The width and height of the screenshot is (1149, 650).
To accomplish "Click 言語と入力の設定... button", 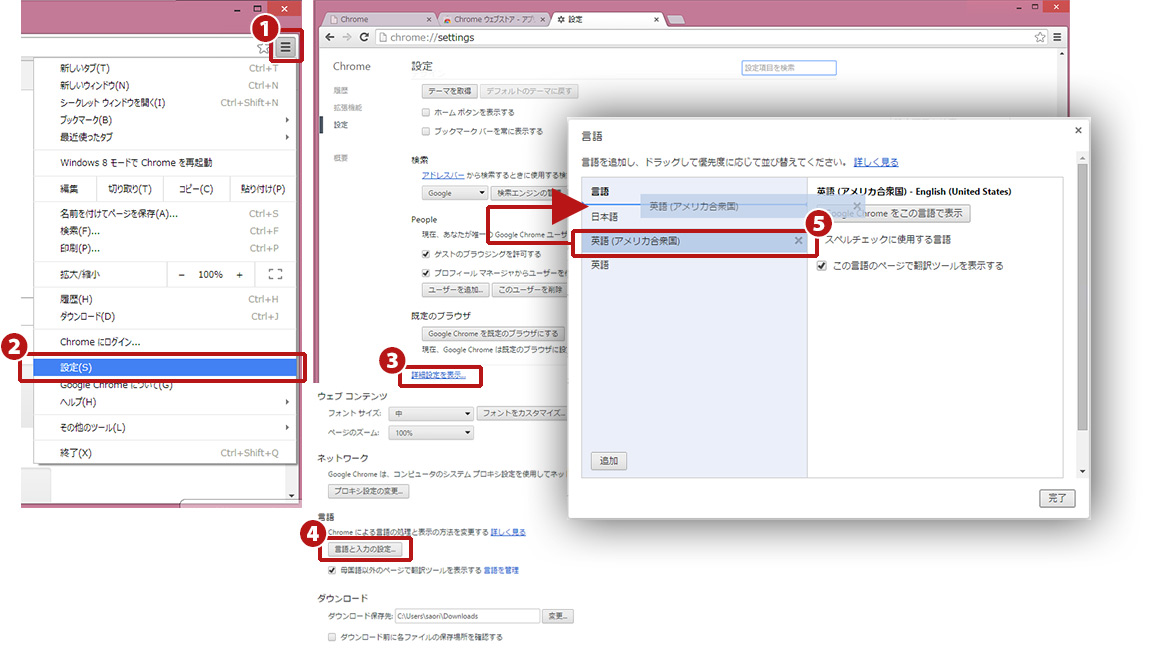I will click(x=365, y=549).
